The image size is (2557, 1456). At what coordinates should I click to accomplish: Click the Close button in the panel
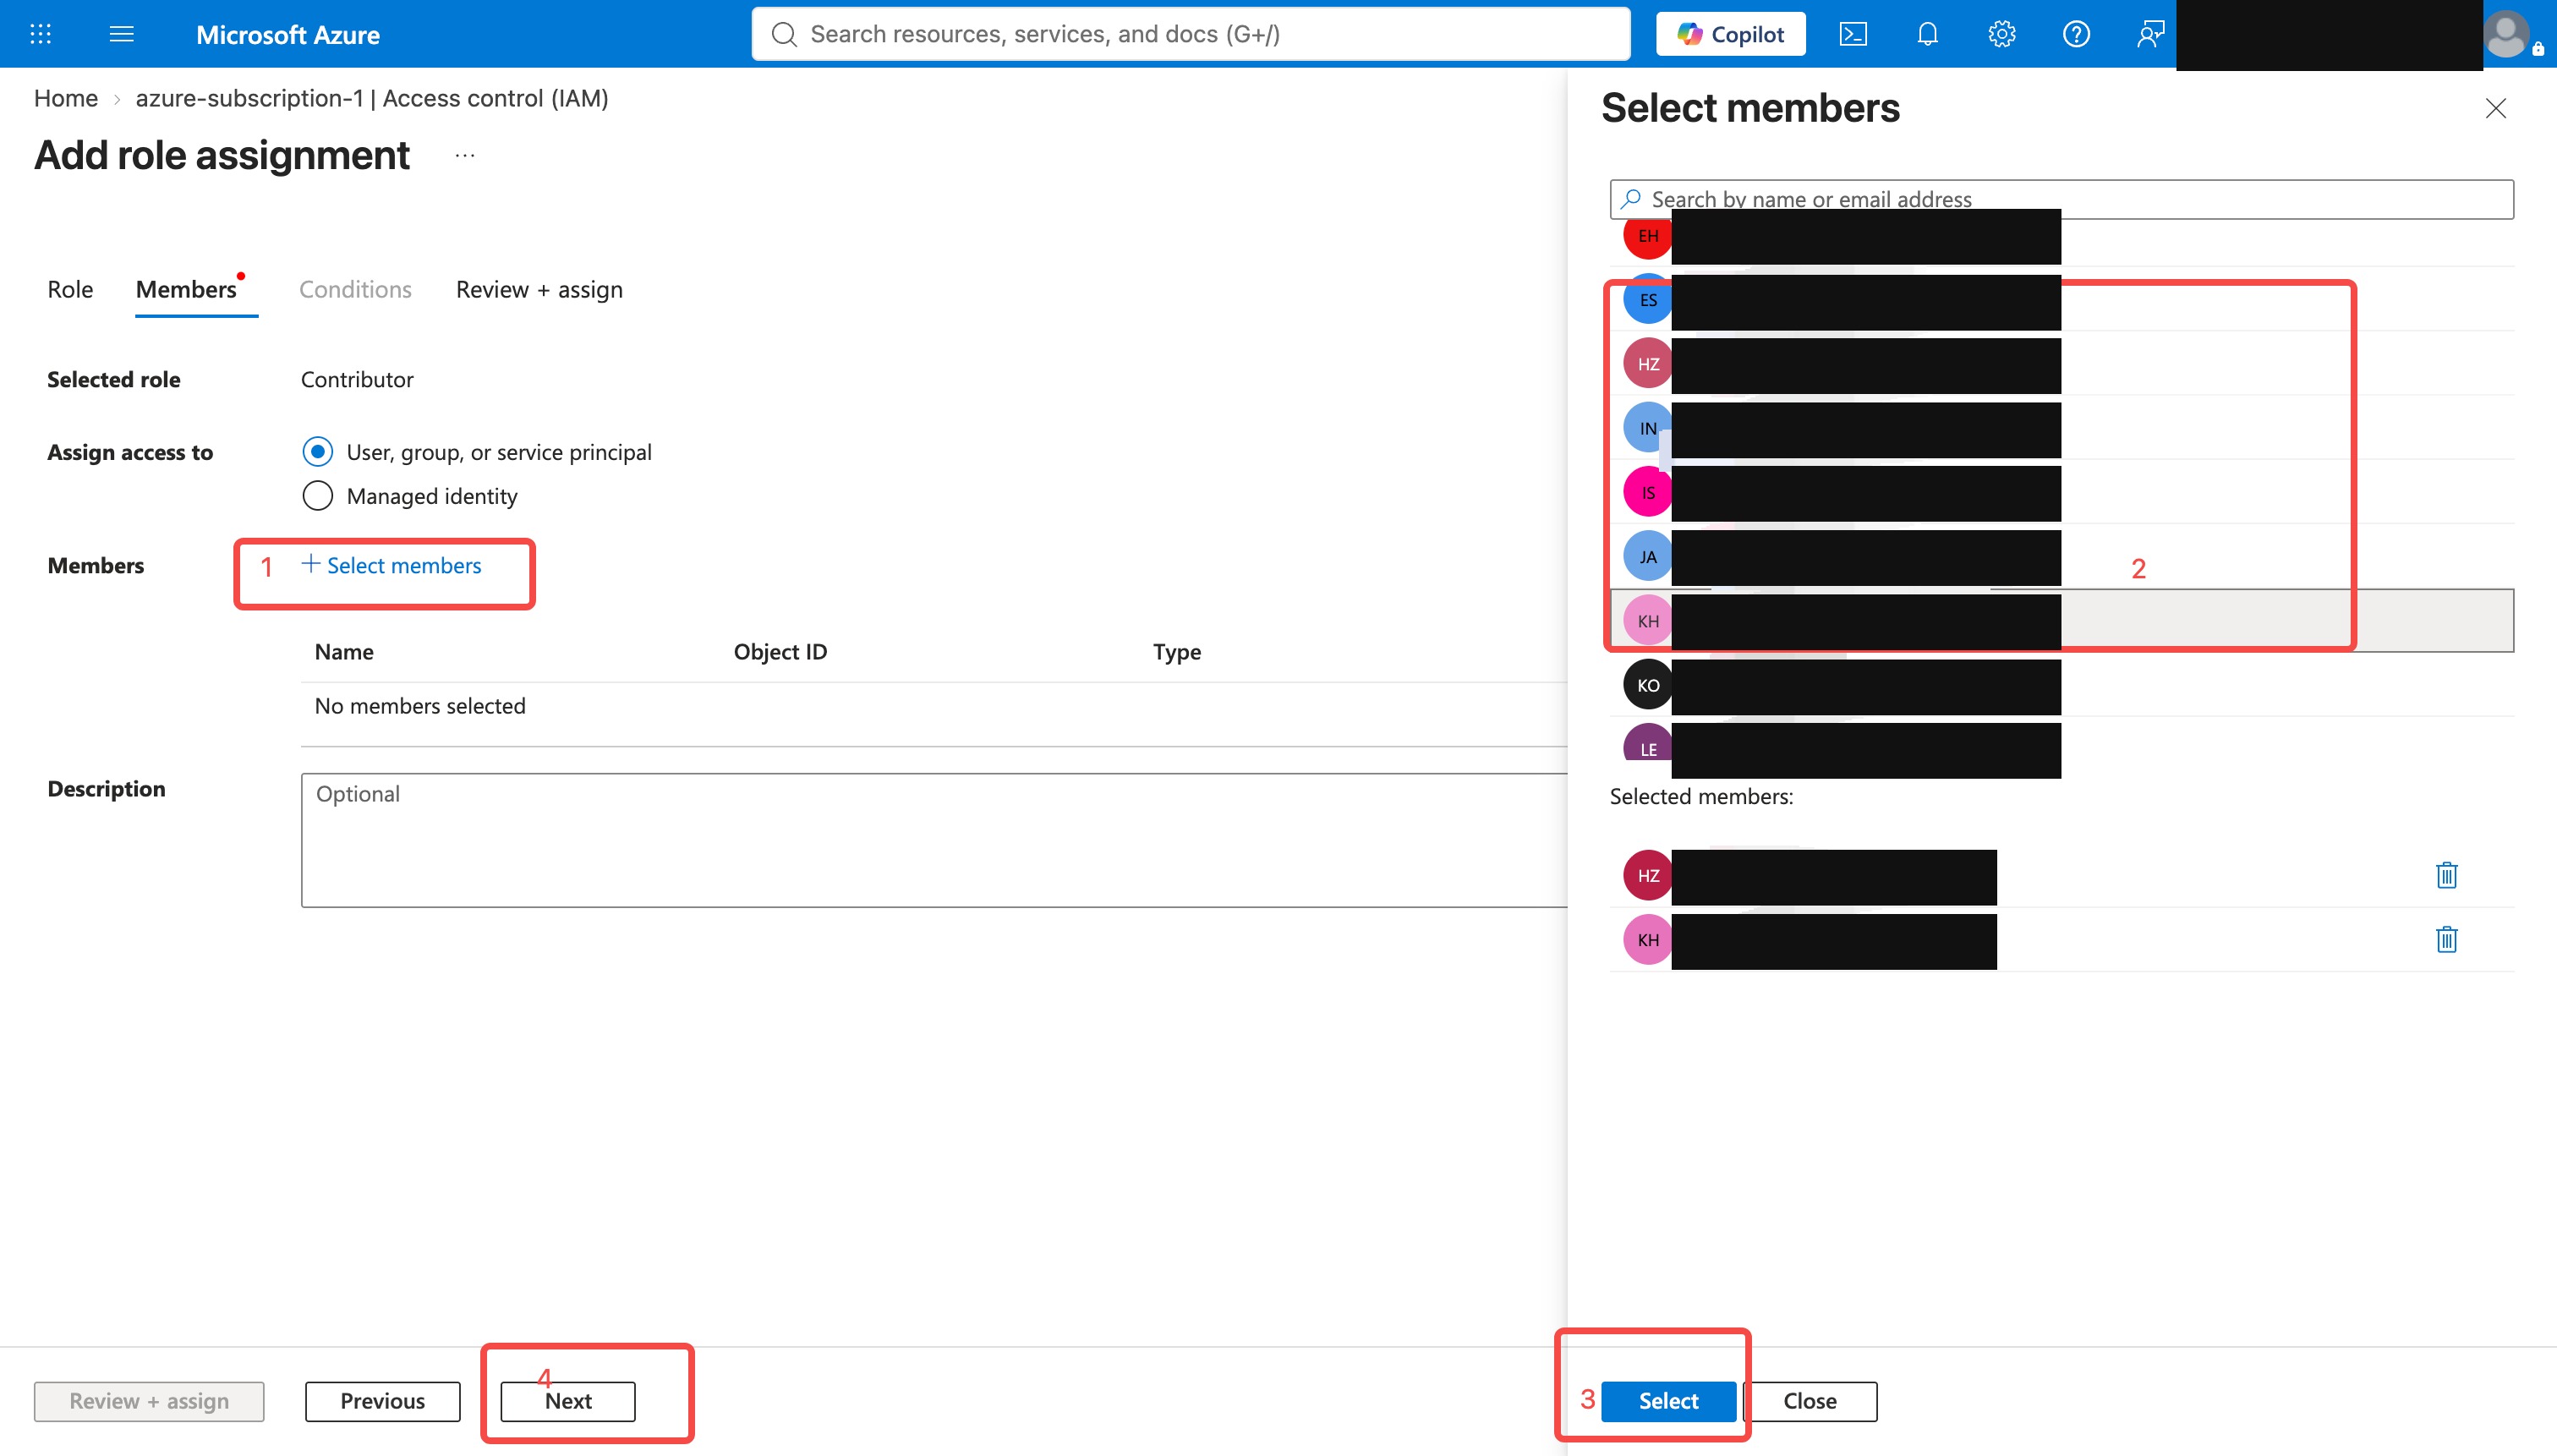tap(1810, 1401)
